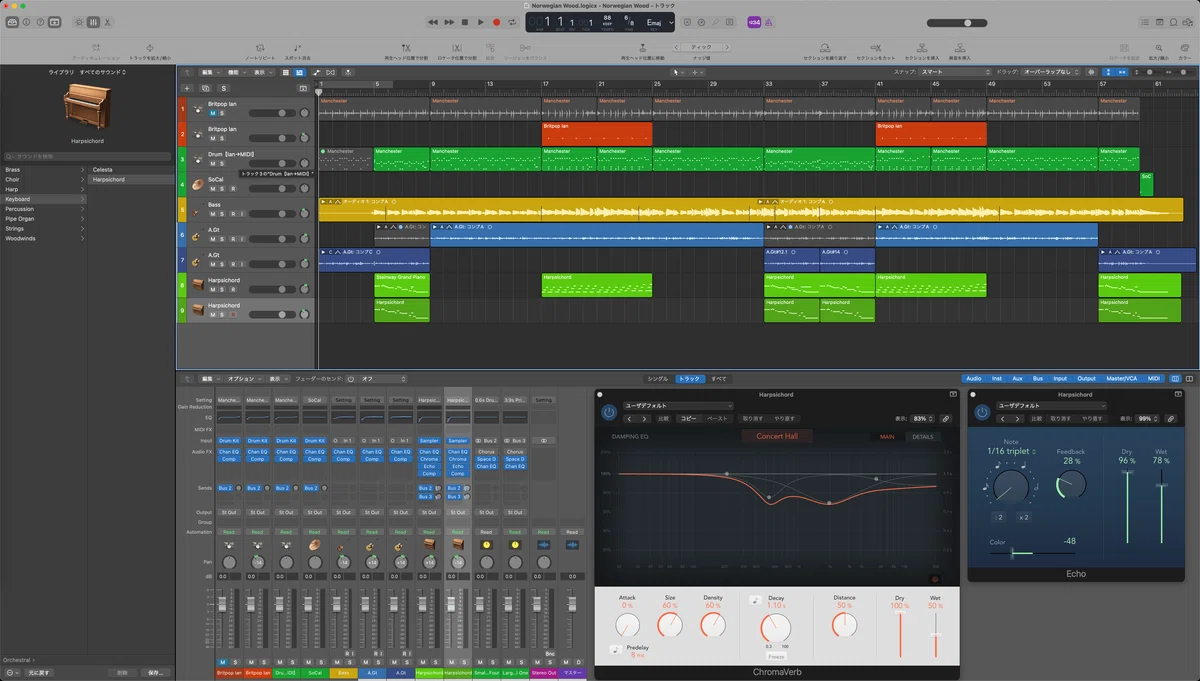Screen dimensions: 1200x681
Task: Click Cut Section (セクションをカット) toolbar icon
Action: click(x=876, y=52)
